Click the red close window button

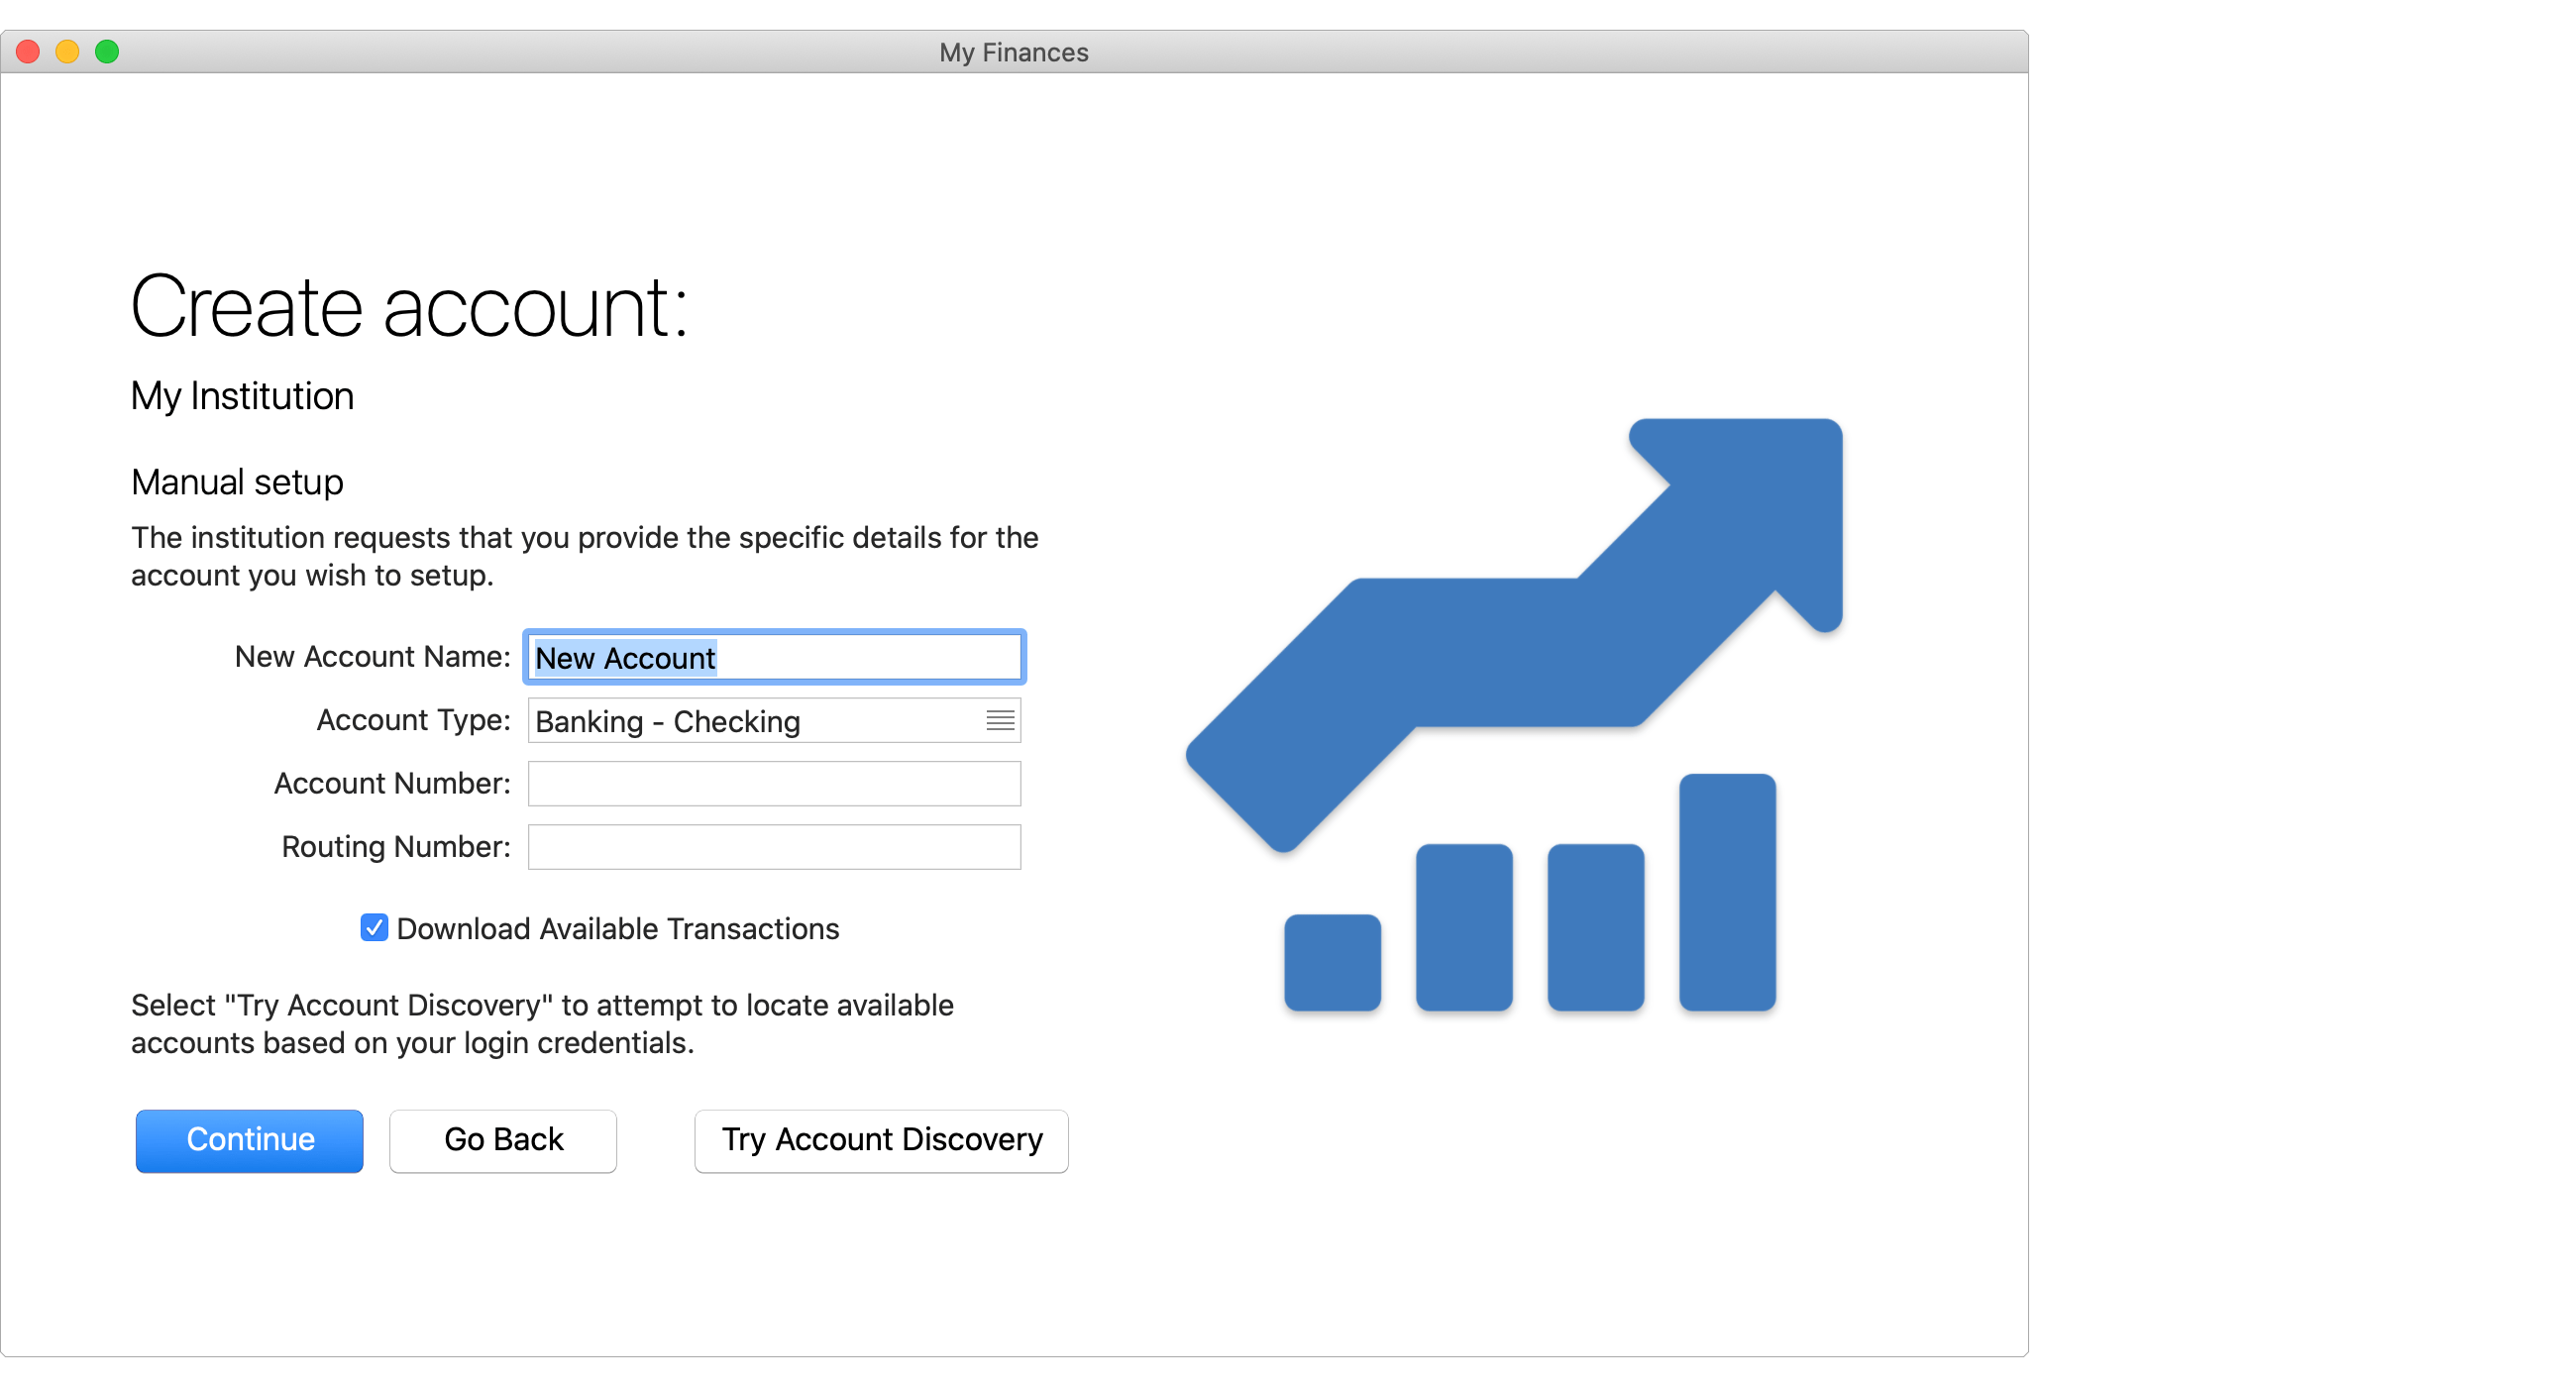pos(28,52)
